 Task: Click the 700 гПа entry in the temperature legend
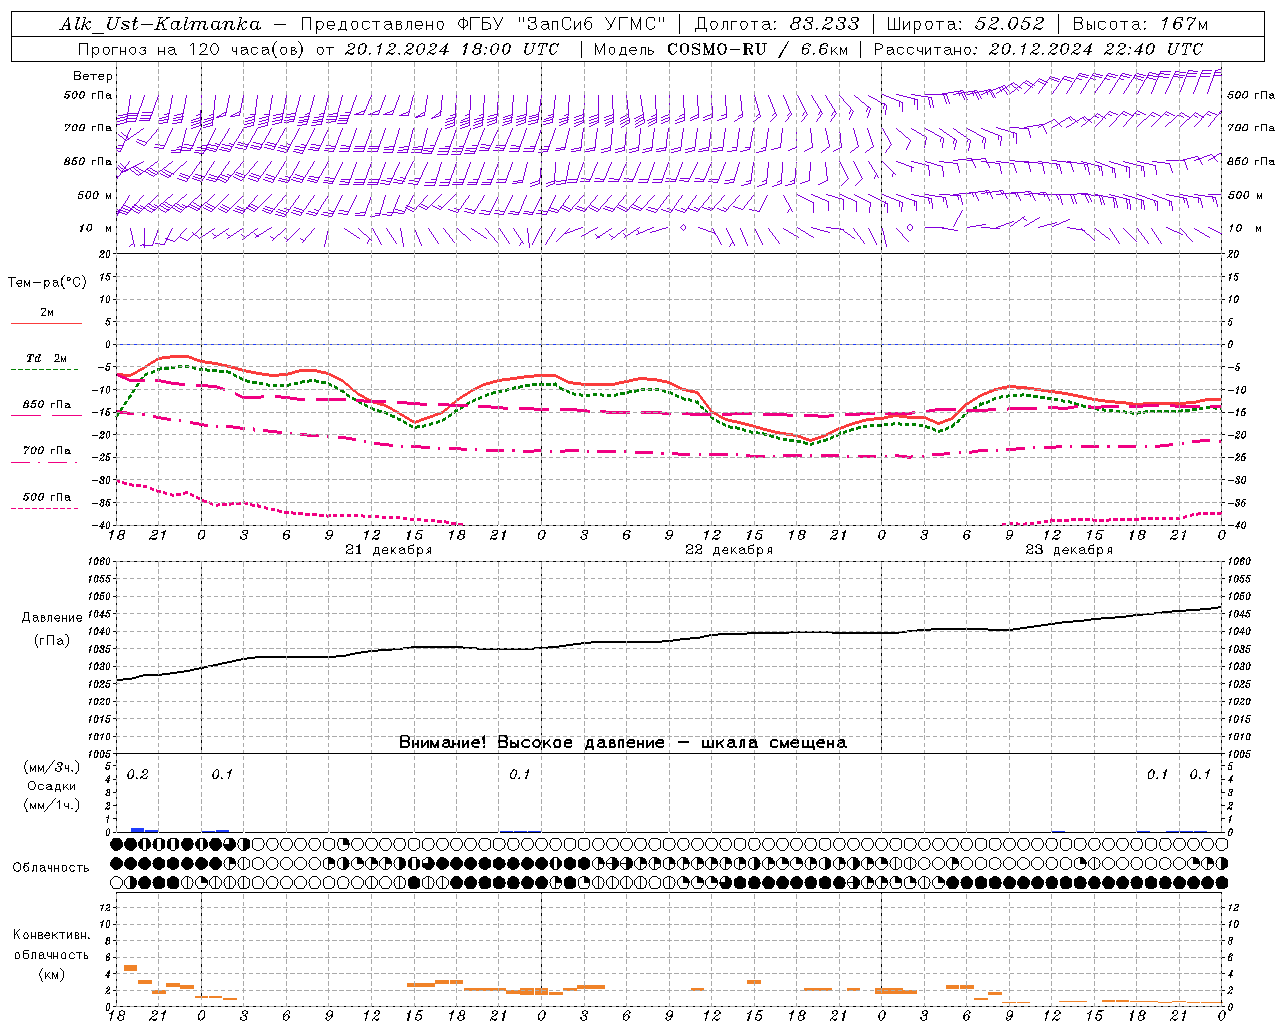pos(46,451)
